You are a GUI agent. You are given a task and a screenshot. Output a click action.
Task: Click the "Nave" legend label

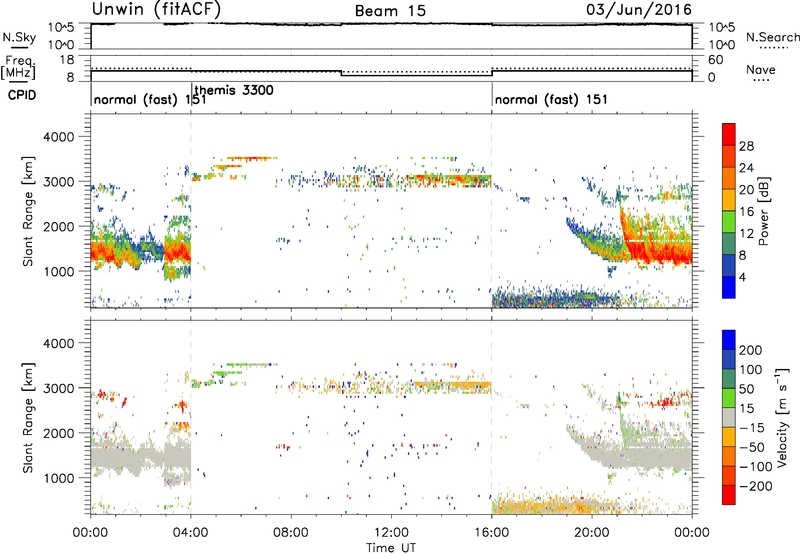point(761,69)
